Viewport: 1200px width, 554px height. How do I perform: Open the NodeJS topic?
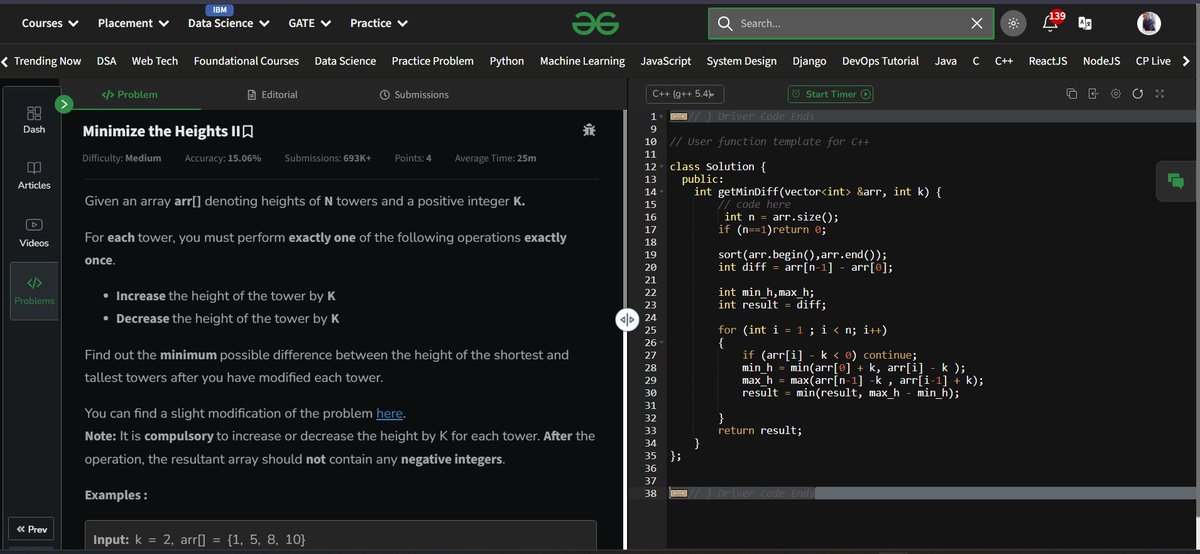coord(1102,61)
